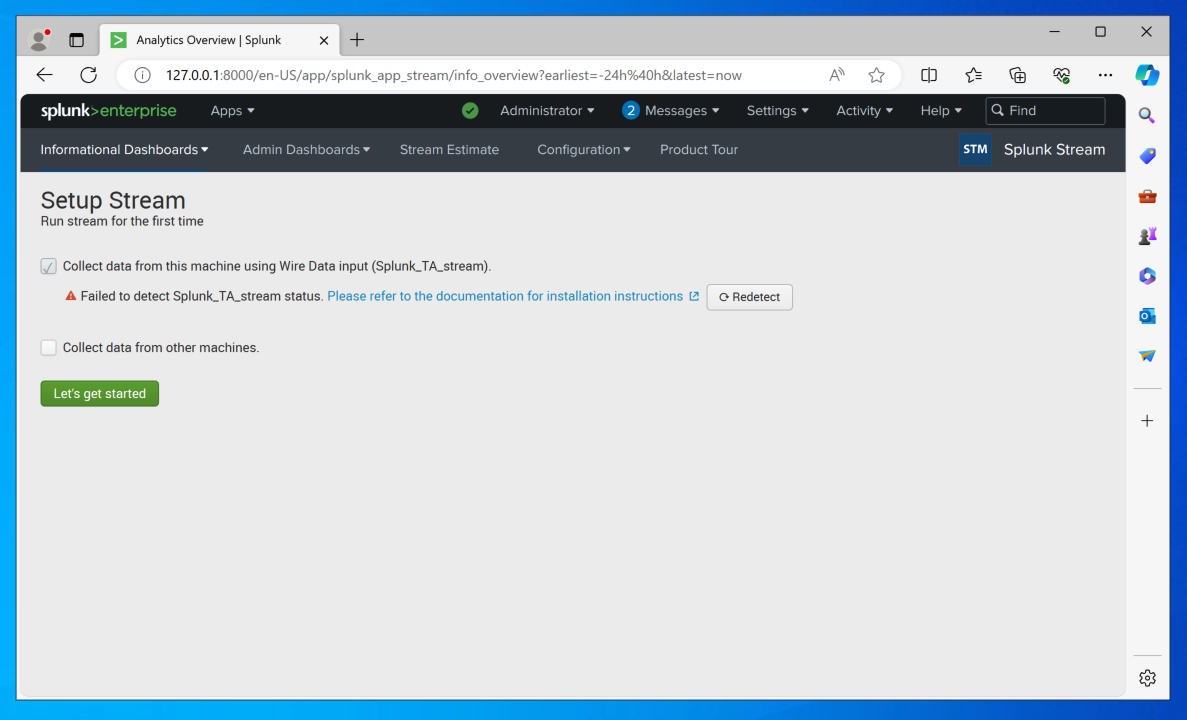
Task: Toggle Collect data from this machine checkbox
Action: point(48,266)
